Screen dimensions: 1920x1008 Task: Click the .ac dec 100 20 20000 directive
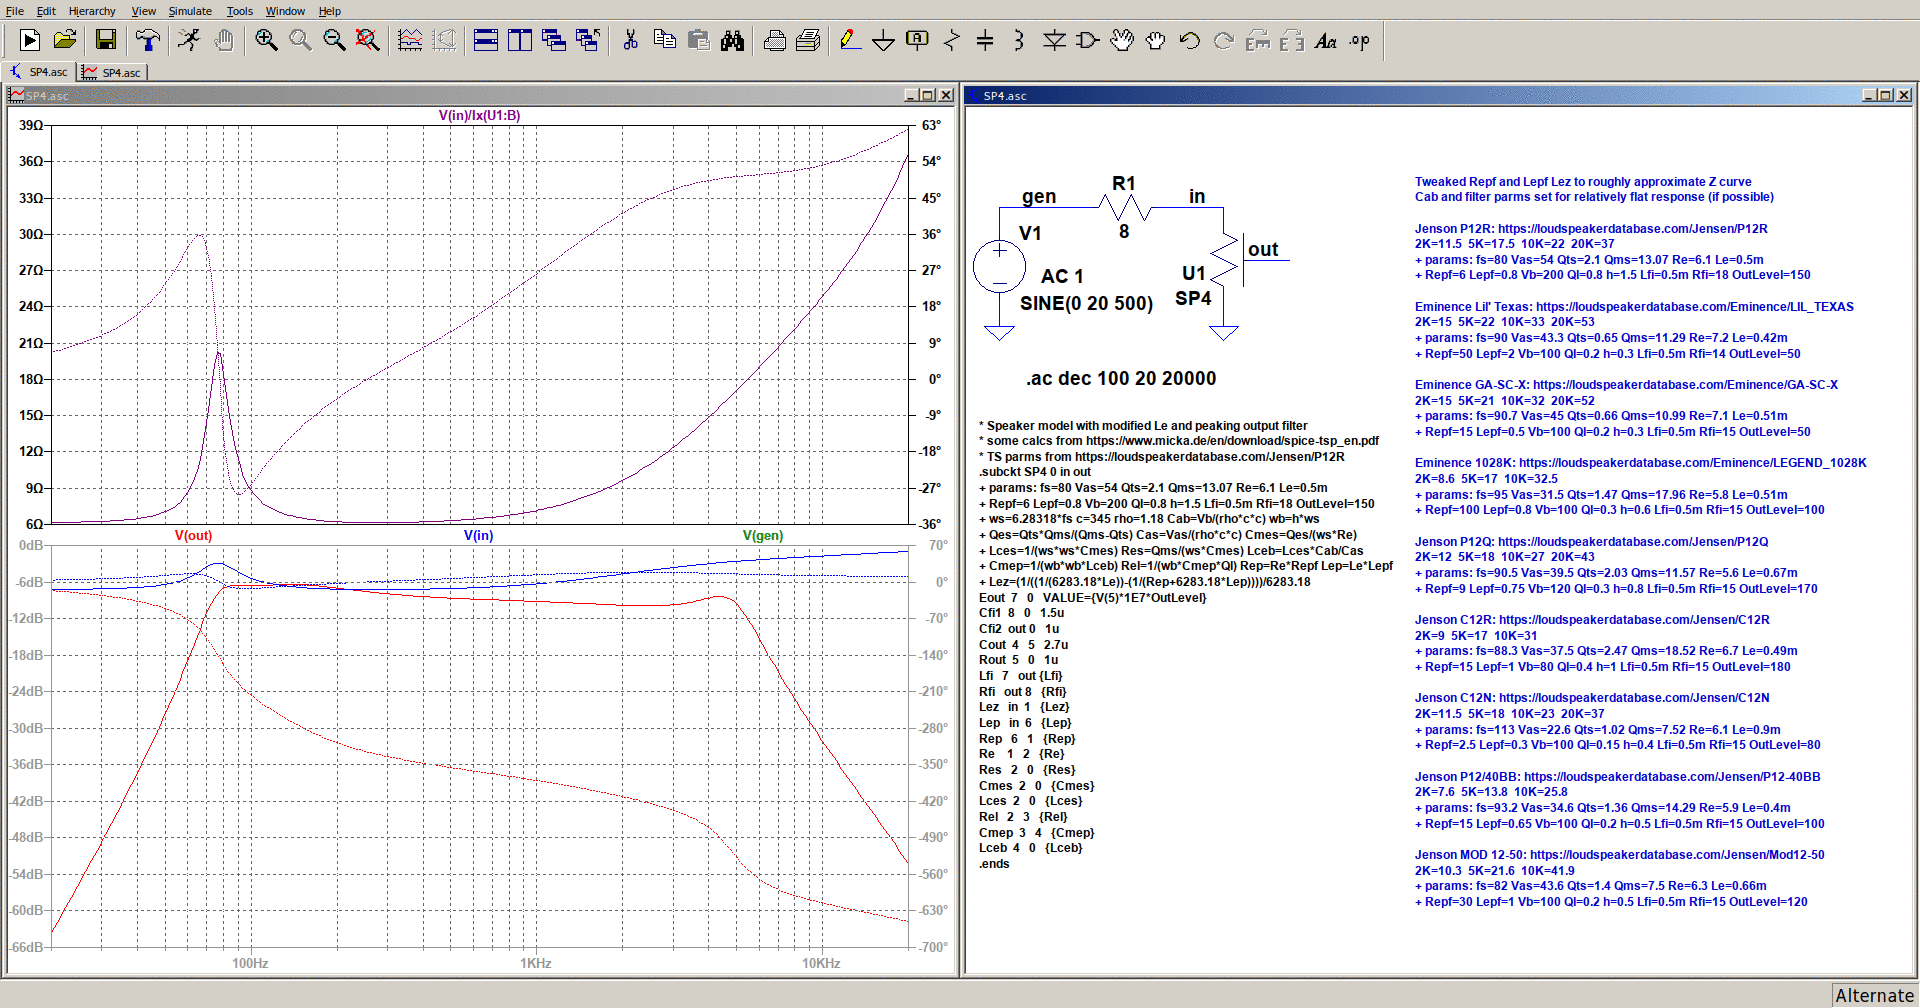click(1120, 378)
